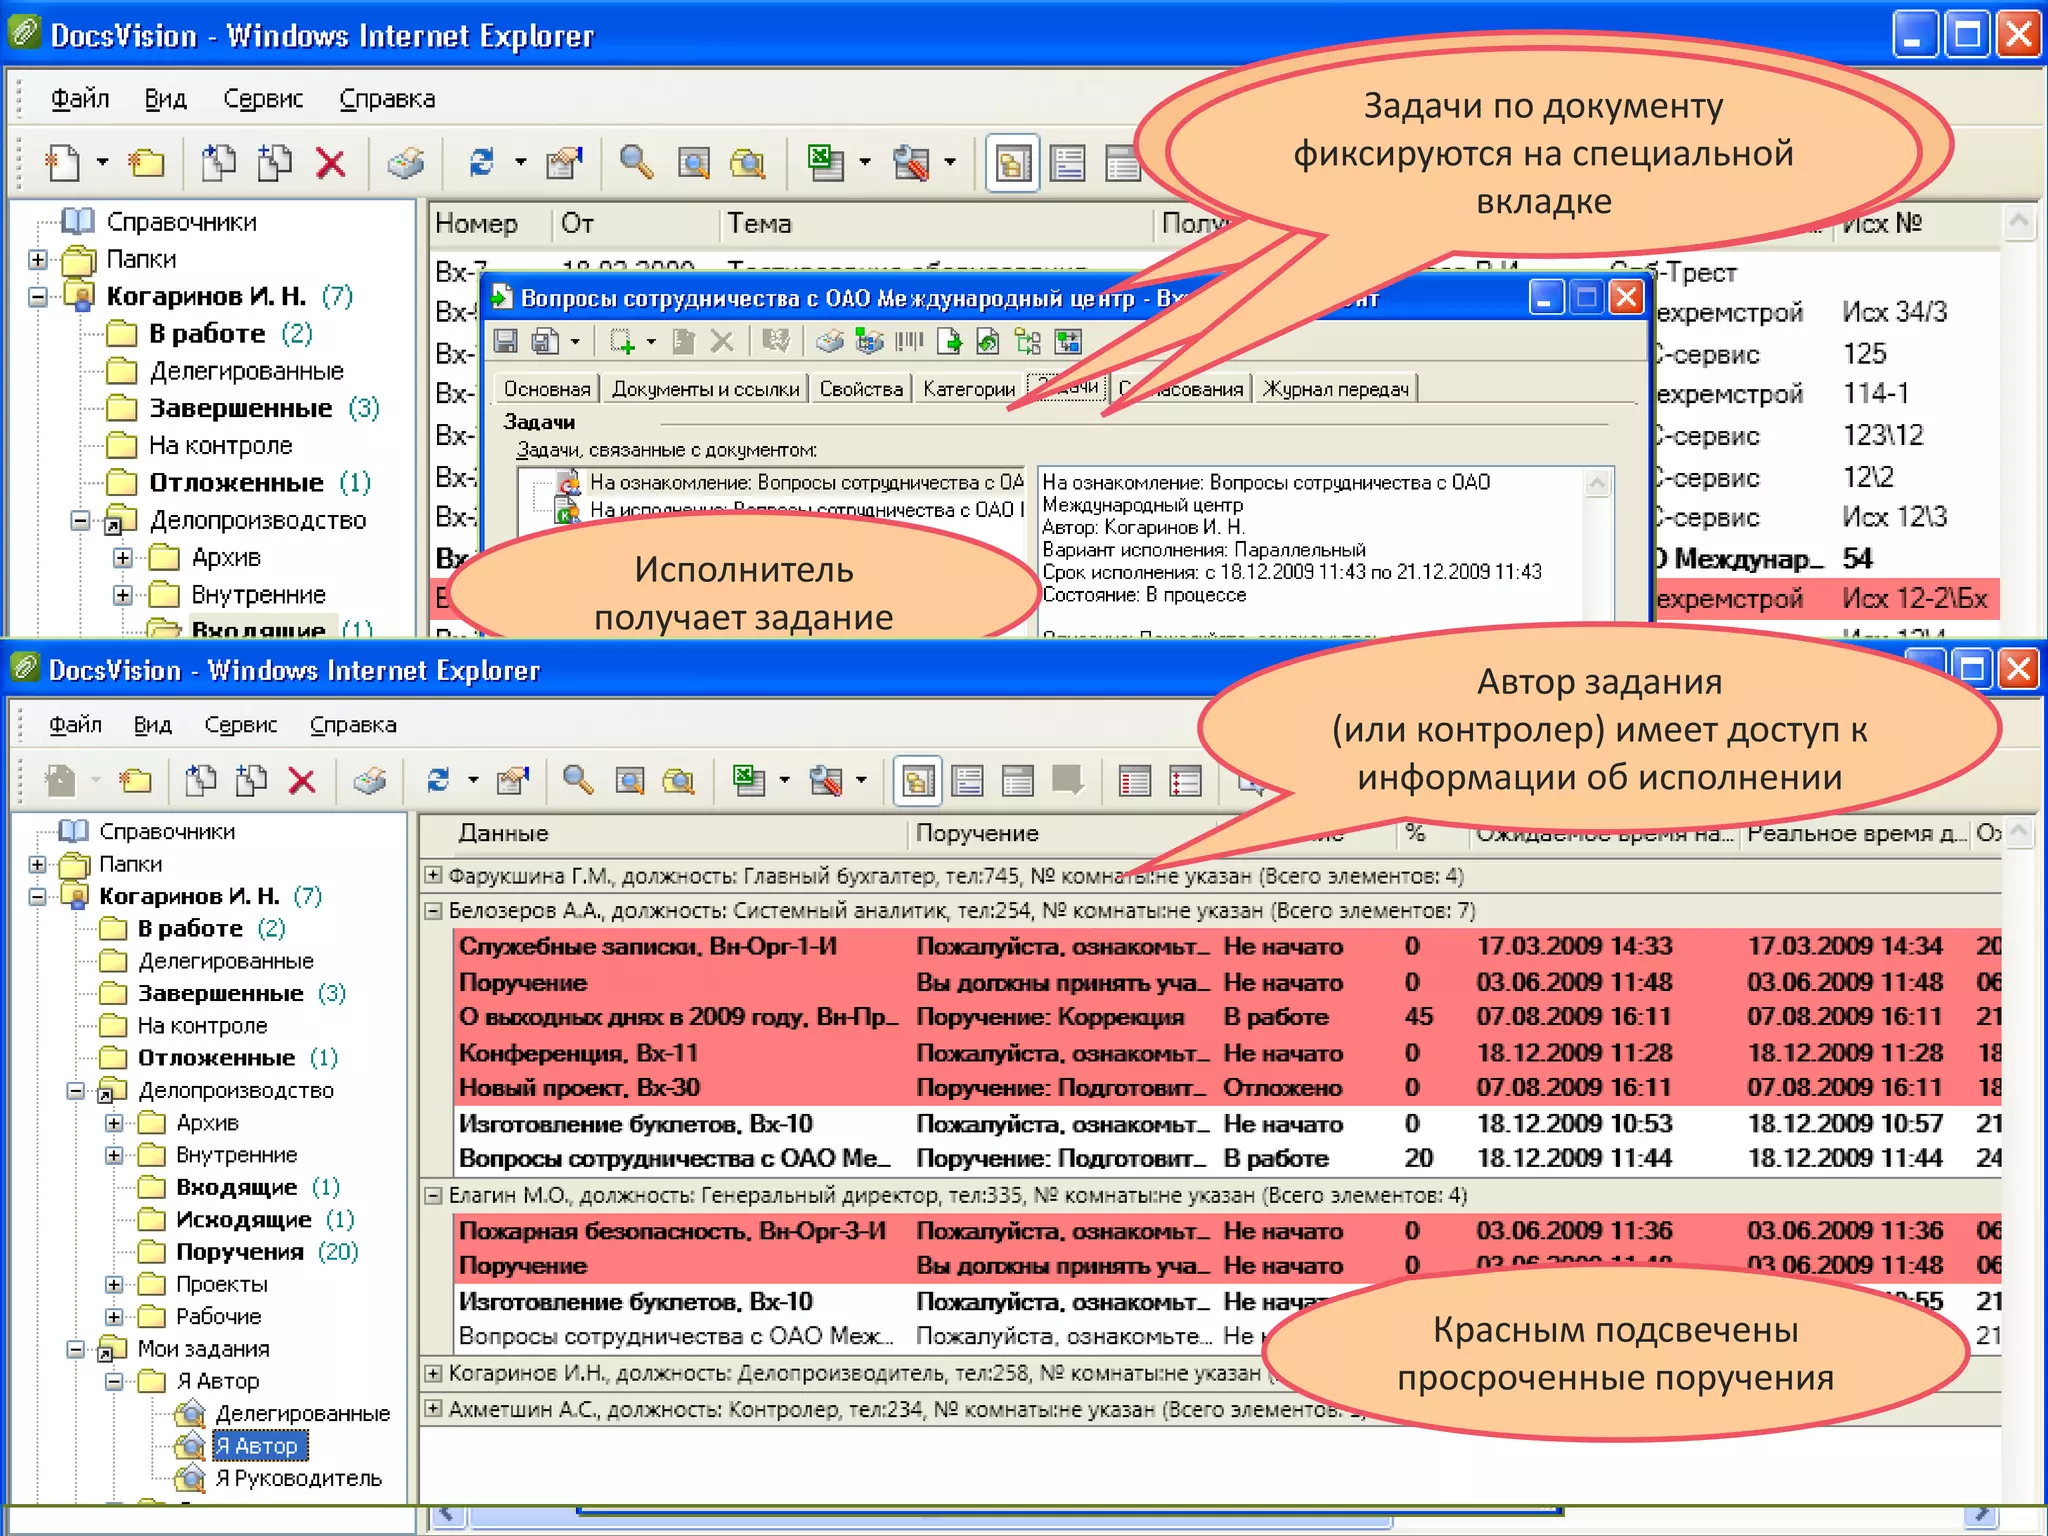The width and height of the screenshot is (2048, 1536).
Task: Click the New Folder icon in the upper toolbar
Action: (x=146, y=162)
